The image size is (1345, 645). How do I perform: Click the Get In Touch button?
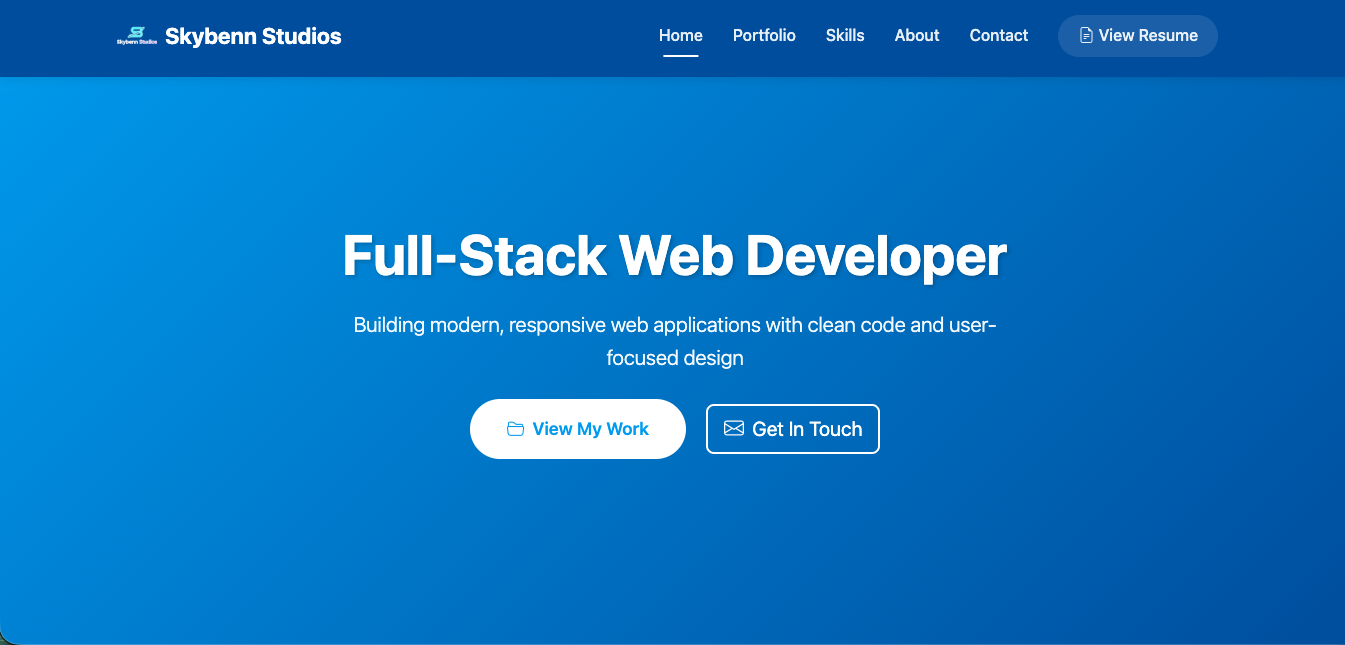(793, 428)
